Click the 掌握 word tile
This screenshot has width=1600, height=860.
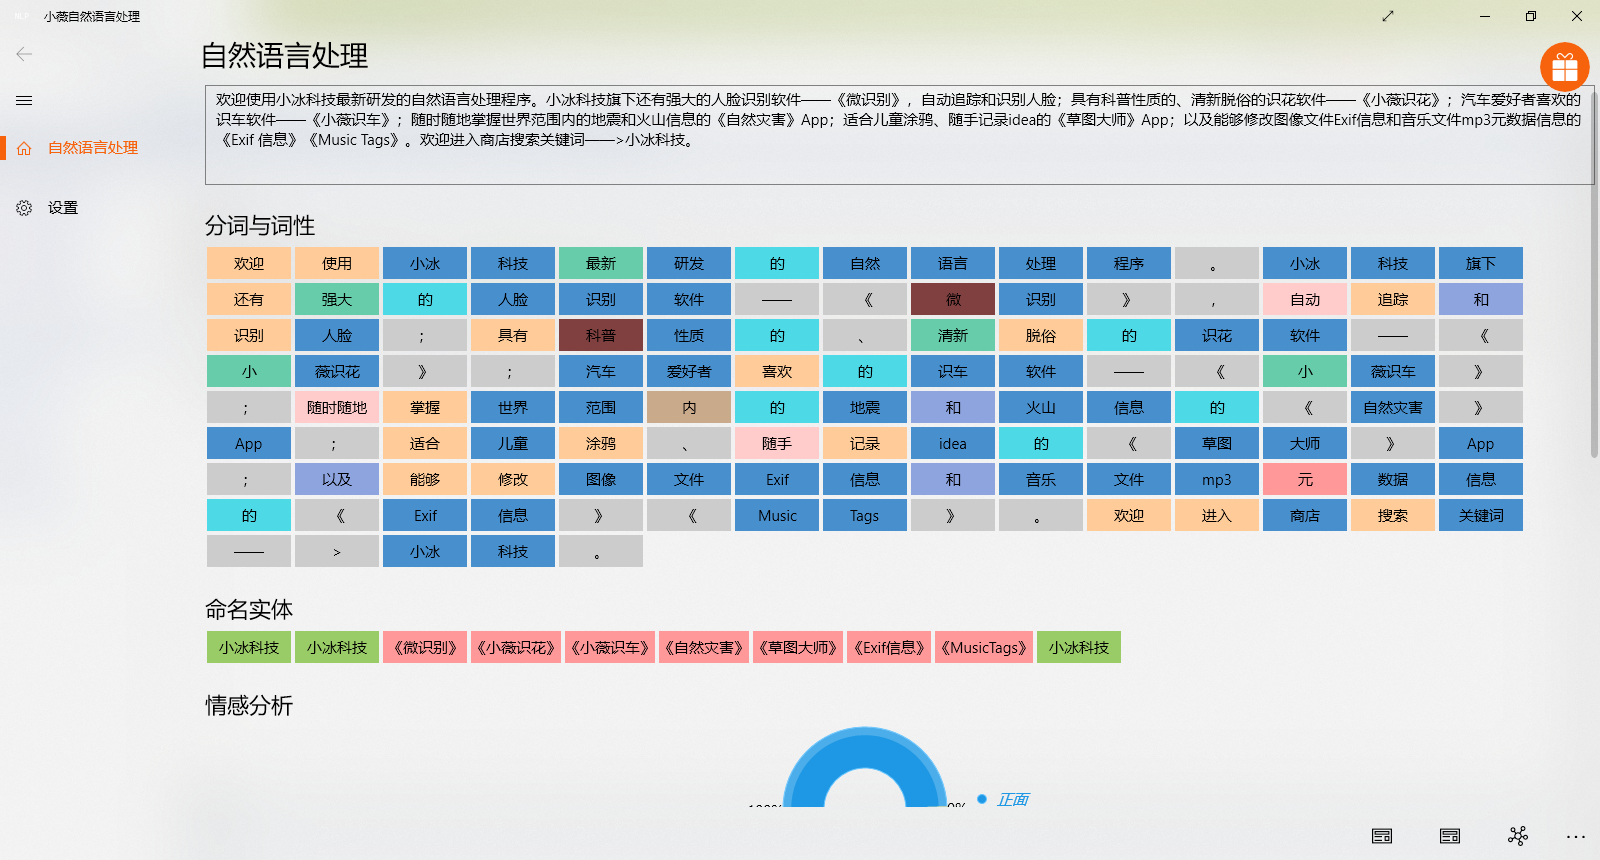[425, 407]
